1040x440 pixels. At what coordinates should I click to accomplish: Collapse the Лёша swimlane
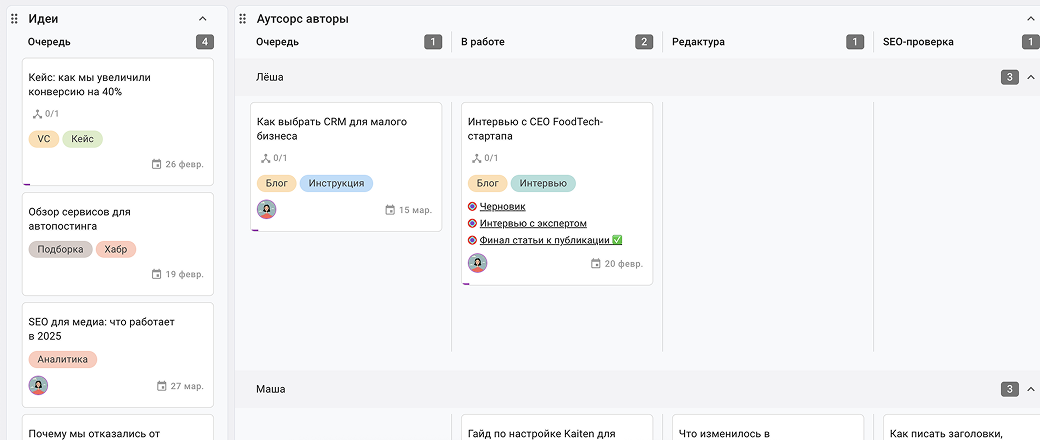coord(1031,77)
